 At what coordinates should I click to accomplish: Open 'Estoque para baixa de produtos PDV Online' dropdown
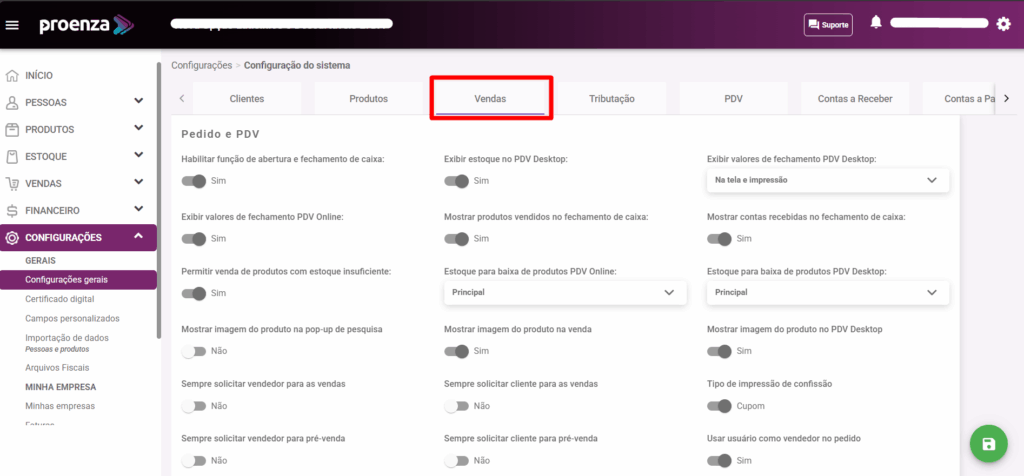click(565, 292)
